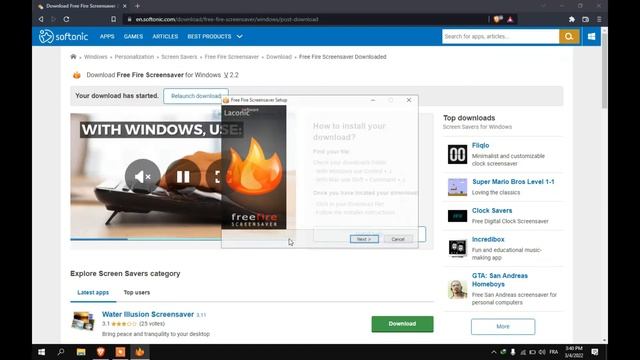This screenshot has width=640, height=360.
Task: Go to Free Fire Screensaver breadcrumb
Action: 232,57
